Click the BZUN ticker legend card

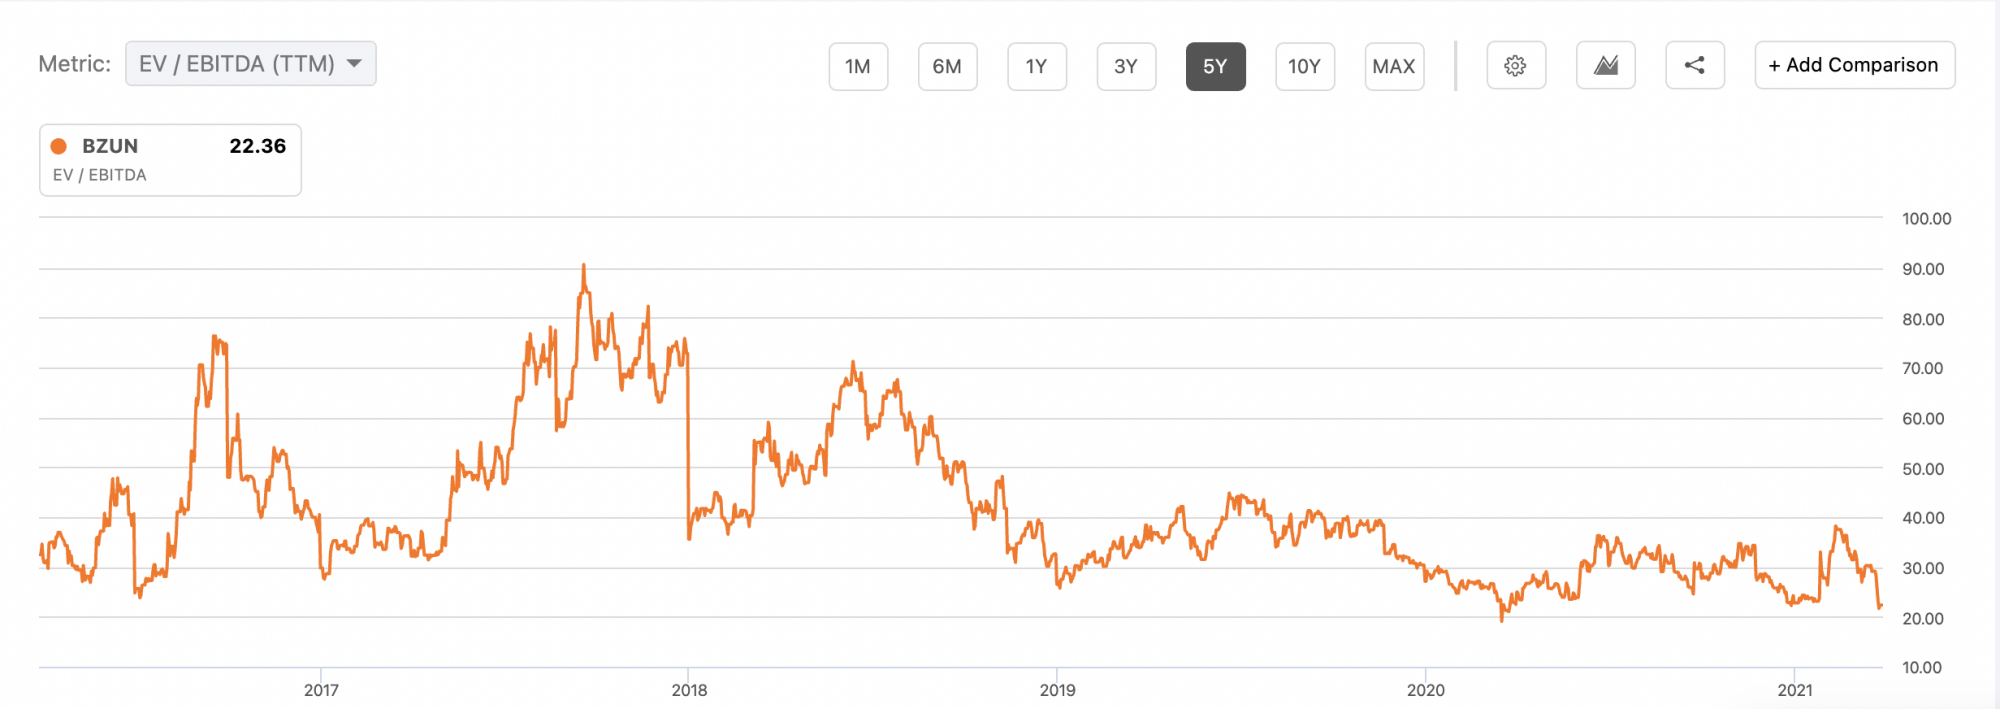coord(170,160)
